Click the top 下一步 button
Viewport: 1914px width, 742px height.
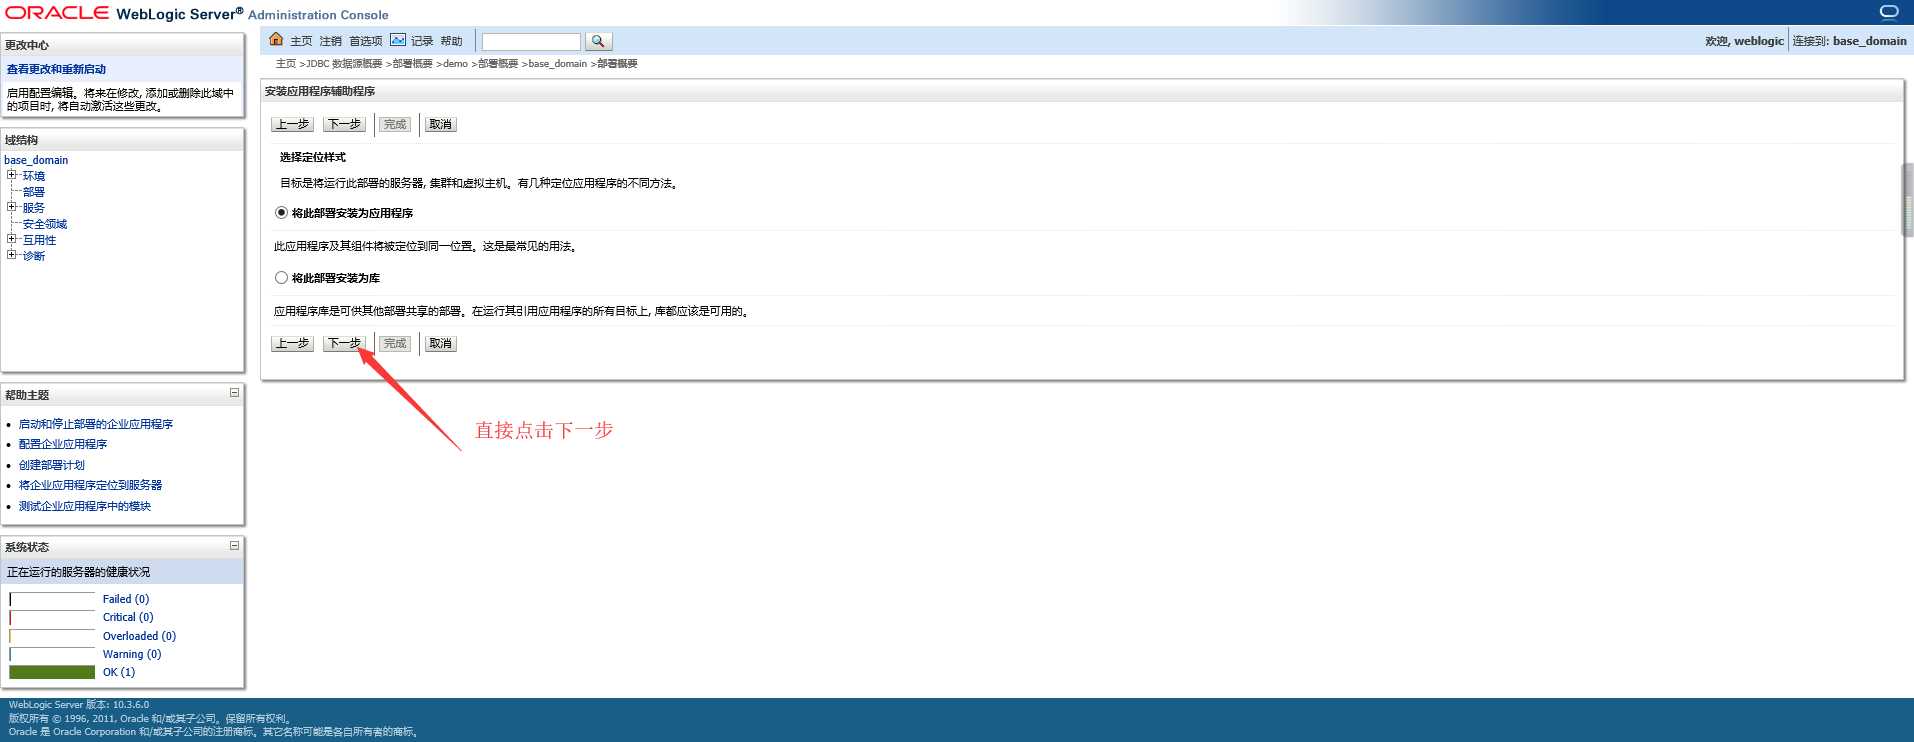pos(344,124)
